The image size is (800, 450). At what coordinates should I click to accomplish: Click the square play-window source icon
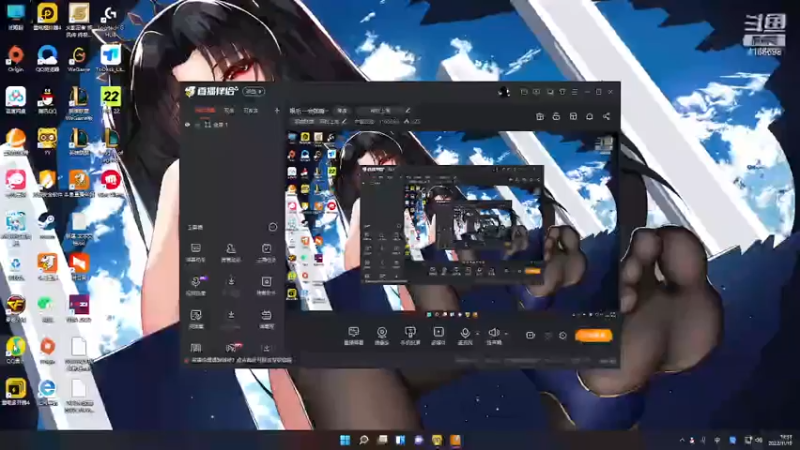[x=438, y=336]
